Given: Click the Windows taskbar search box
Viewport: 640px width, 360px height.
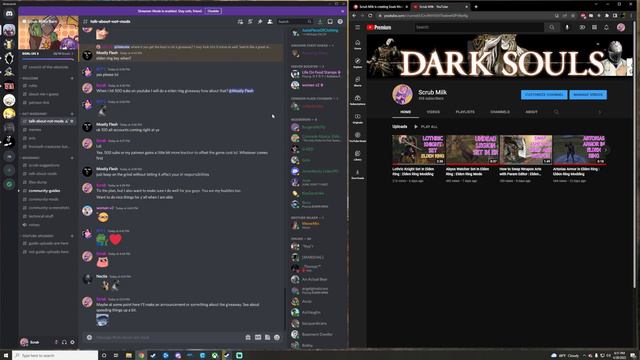Looking at the screenshot, I should tap(55, 356).
